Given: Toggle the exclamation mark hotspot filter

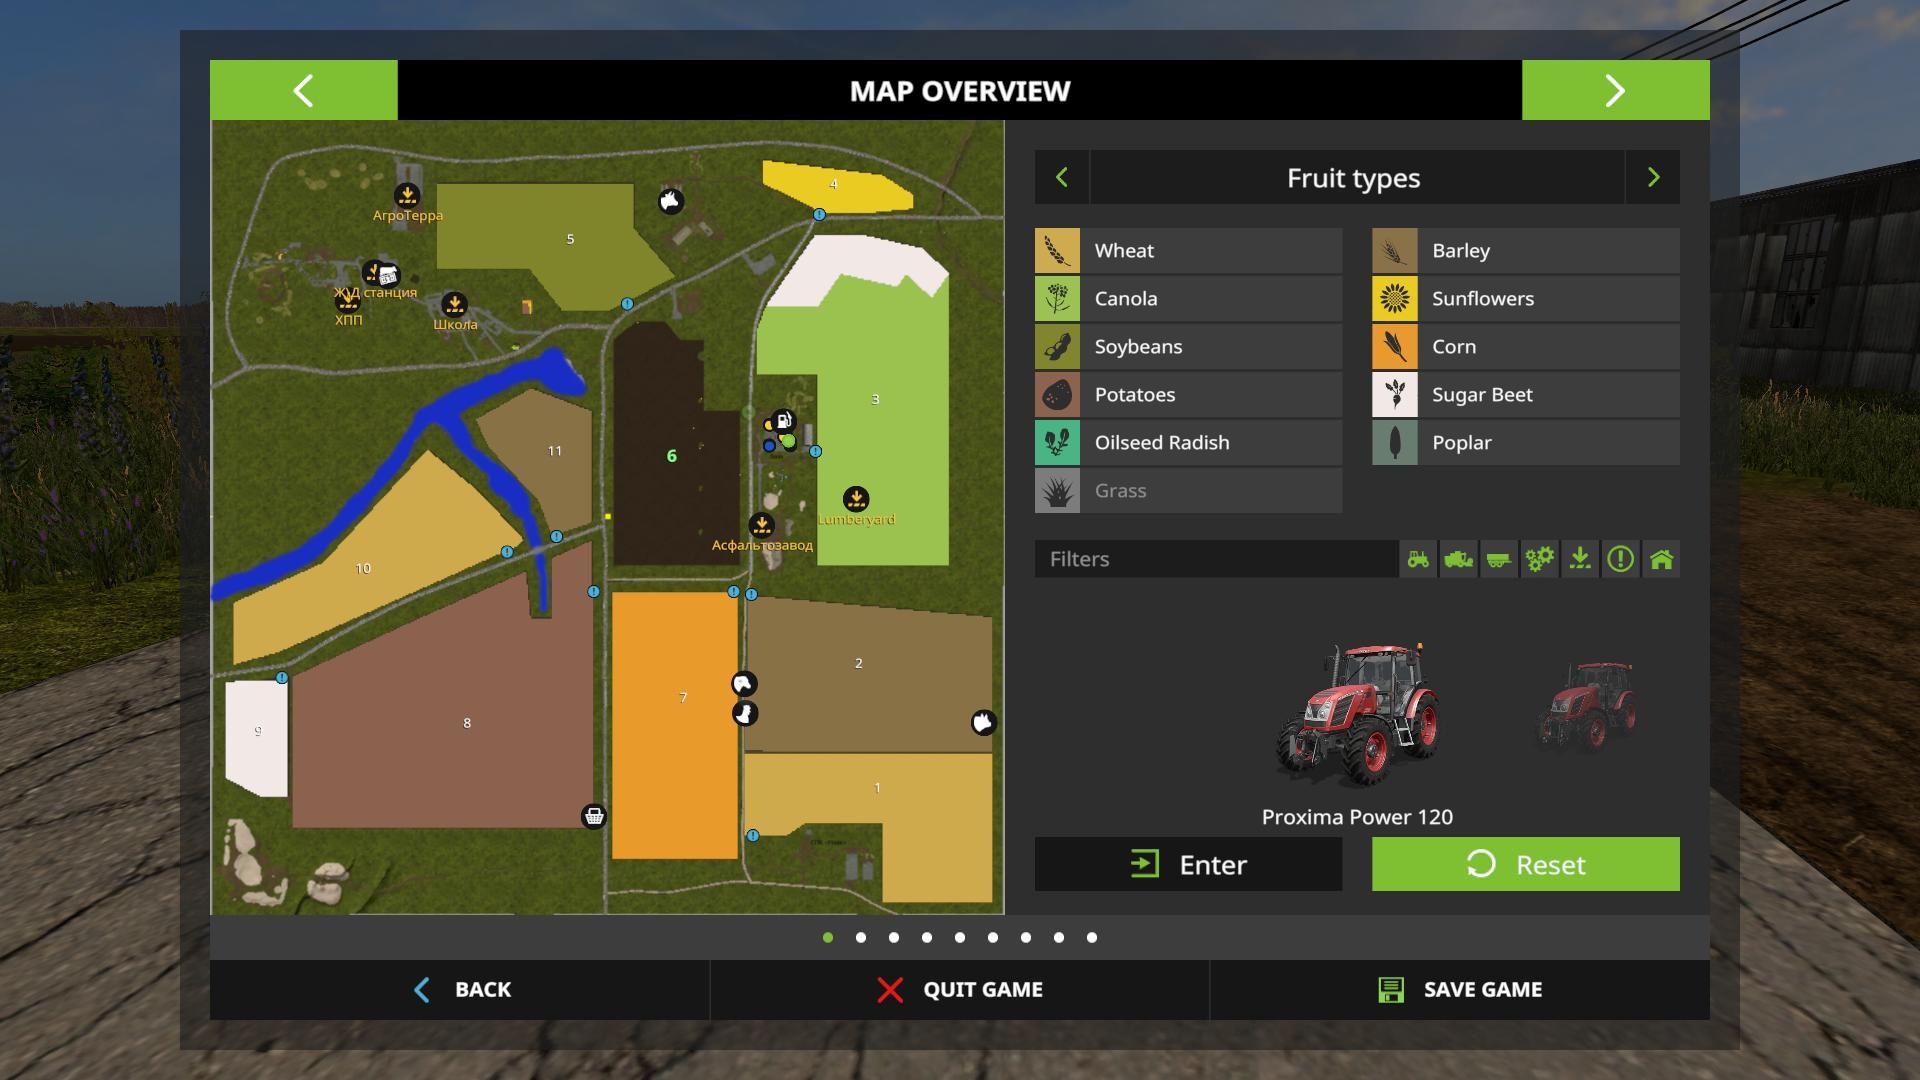Looking at the screenshot, I should pos(1620,559).
